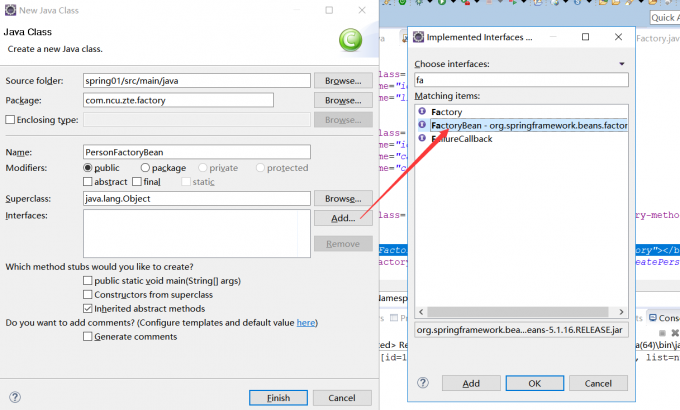Click the Add... button beside Interfaces

click(343, 218)
